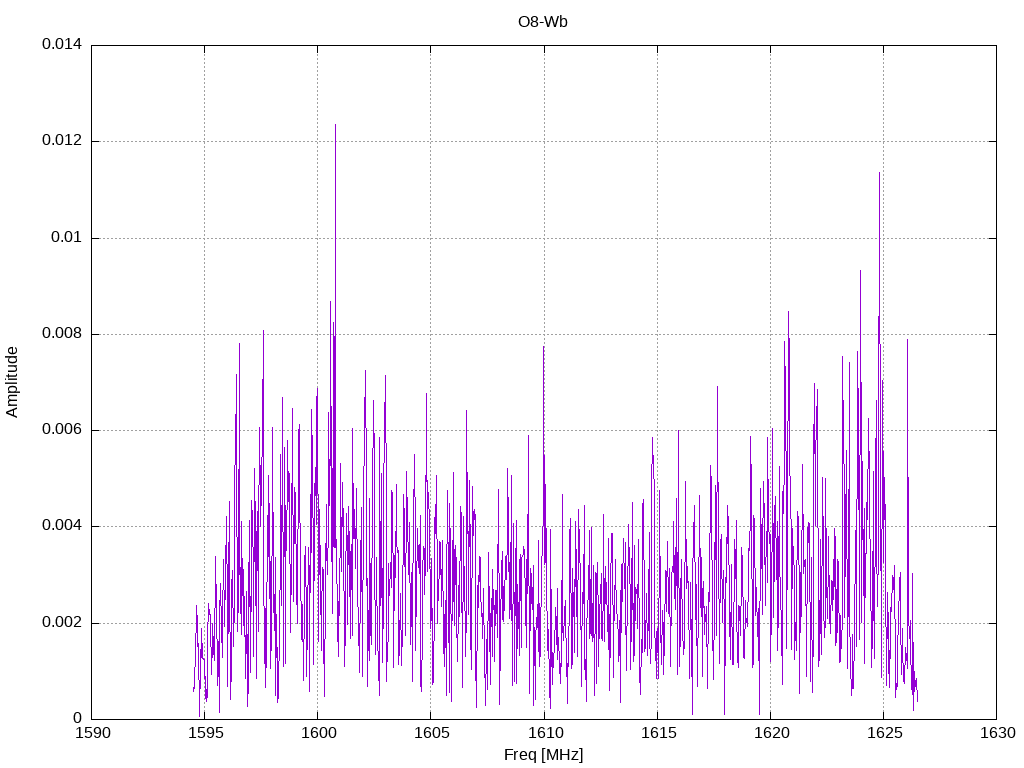Click the 1615 x-axis tick label
The height and width of the screenshot is (768, 1024).
(658, 733)
